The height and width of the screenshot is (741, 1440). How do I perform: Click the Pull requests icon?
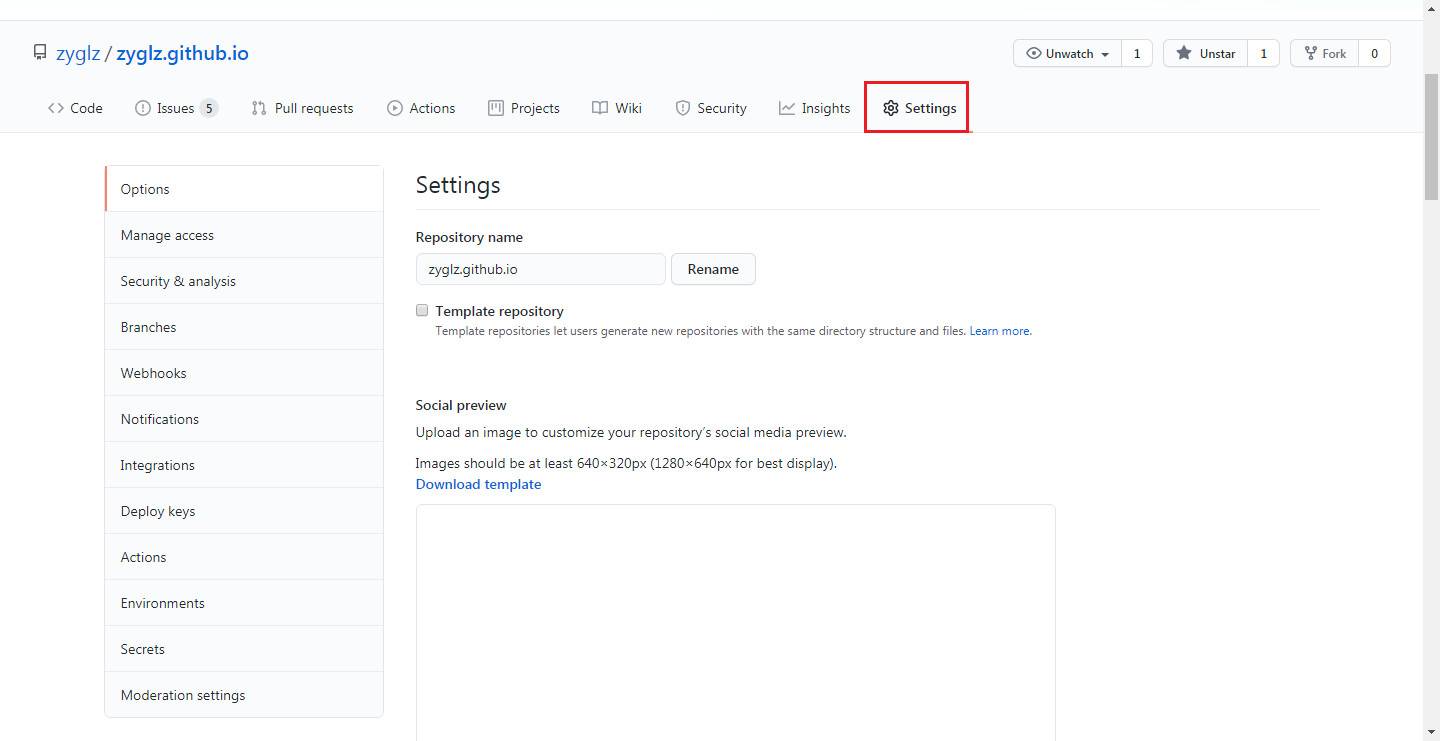[259, 108]
